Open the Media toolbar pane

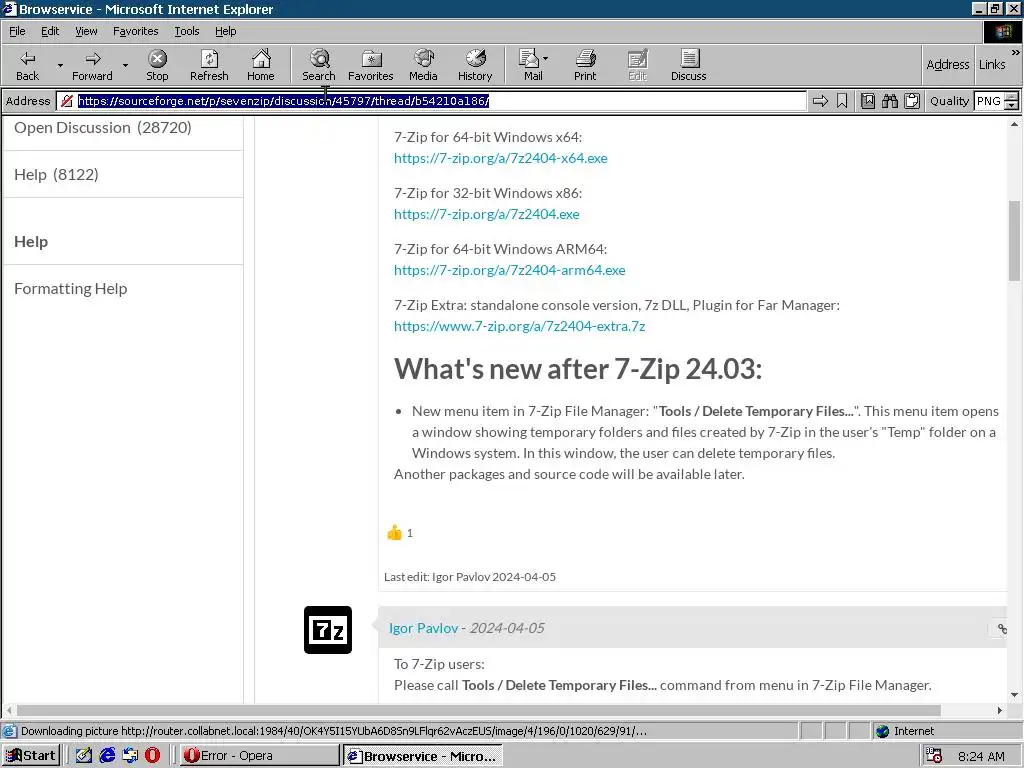(423, 65)
